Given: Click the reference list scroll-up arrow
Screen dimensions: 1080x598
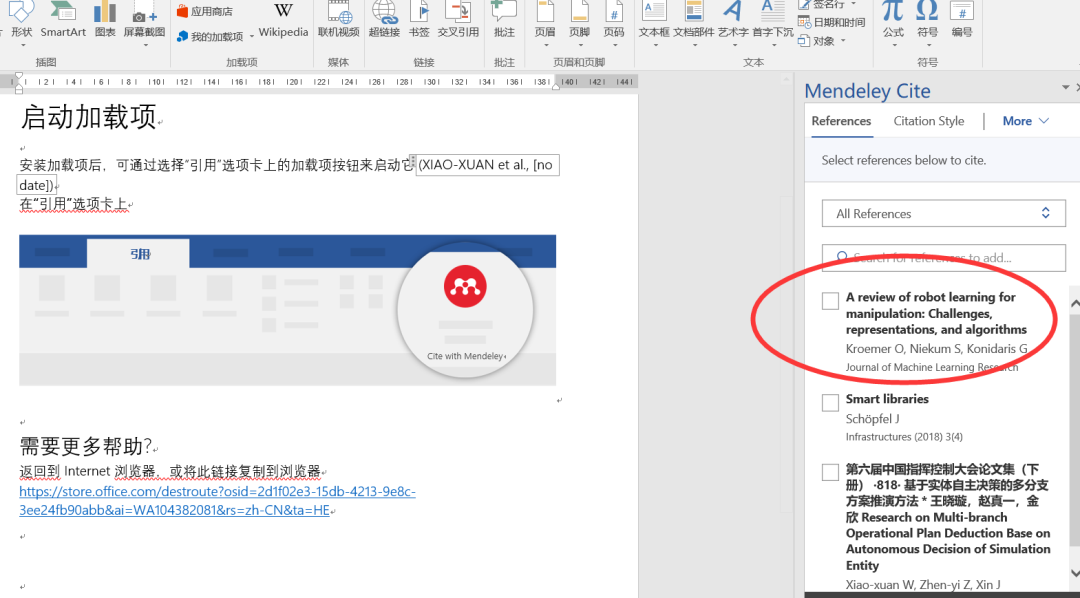Looking at the screenshot, I should pos(1074,303).
